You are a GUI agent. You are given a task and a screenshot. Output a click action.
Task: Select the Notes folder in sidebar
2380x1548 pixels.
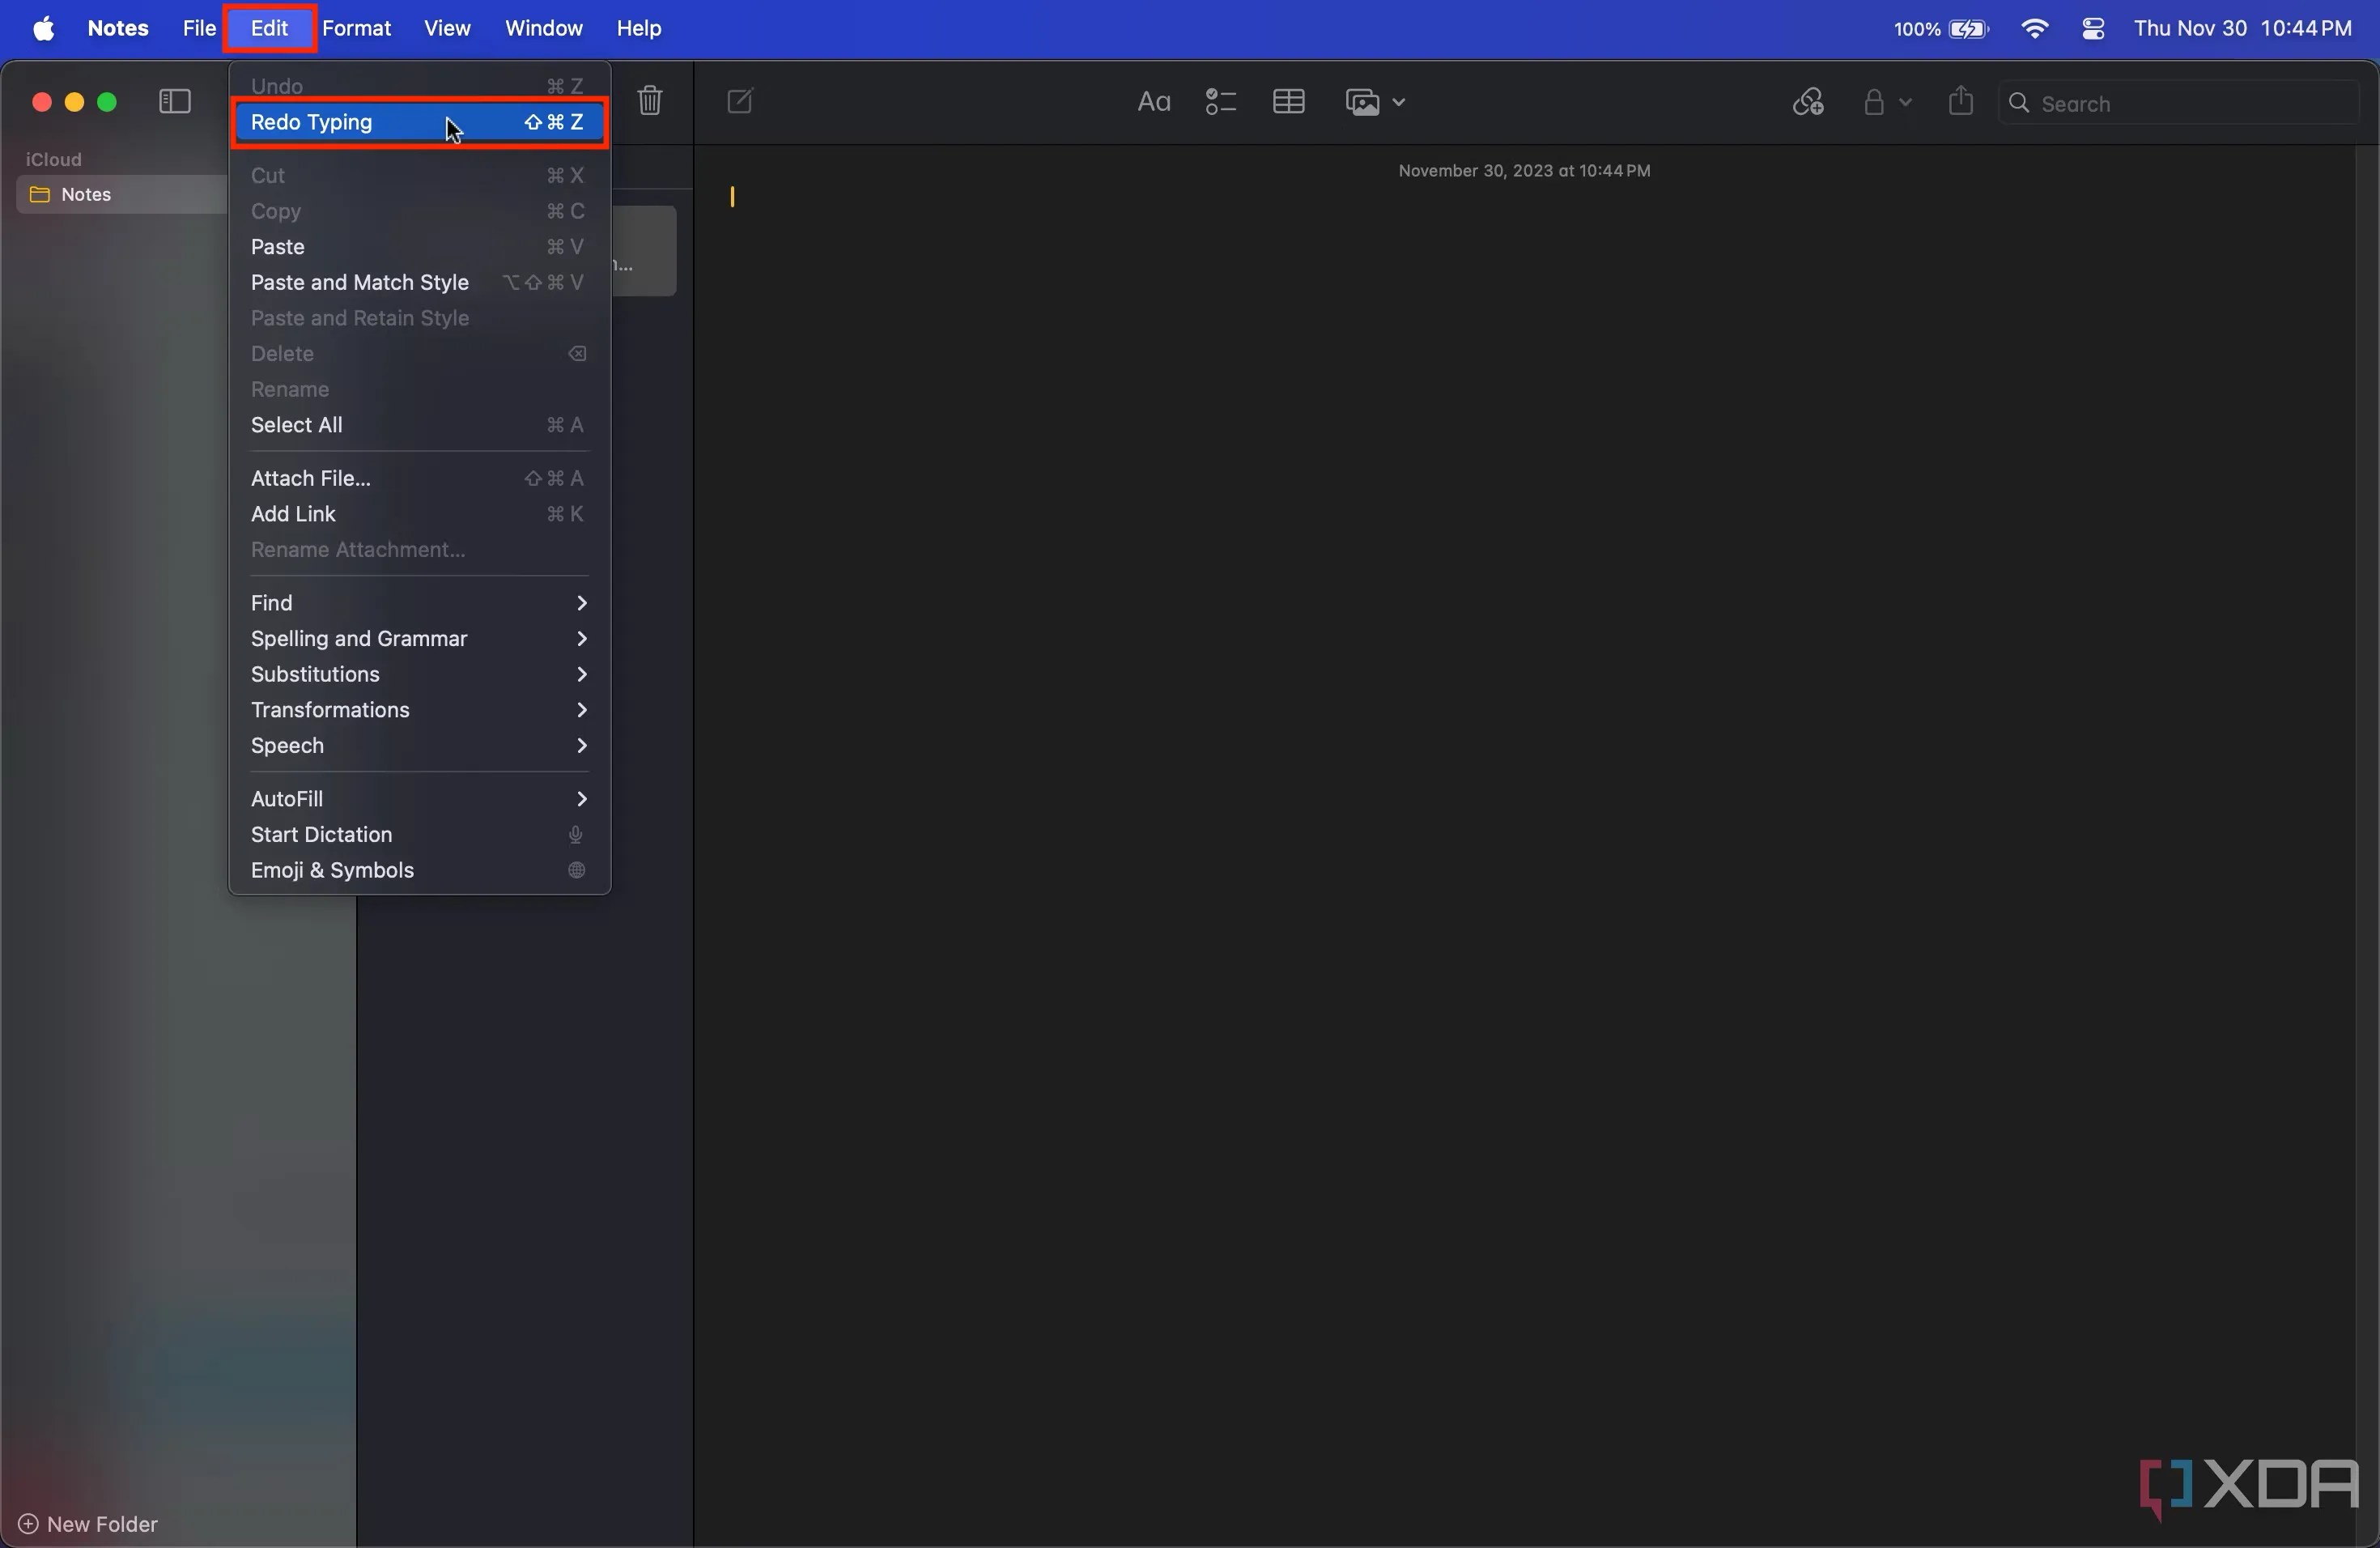(86, 195)
